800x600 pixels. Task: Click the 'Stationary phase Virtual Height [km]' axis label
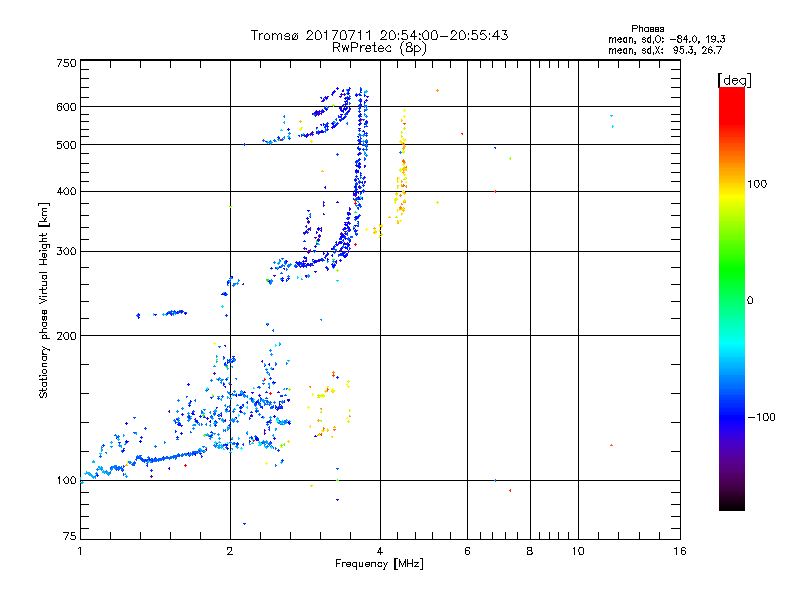44,301
